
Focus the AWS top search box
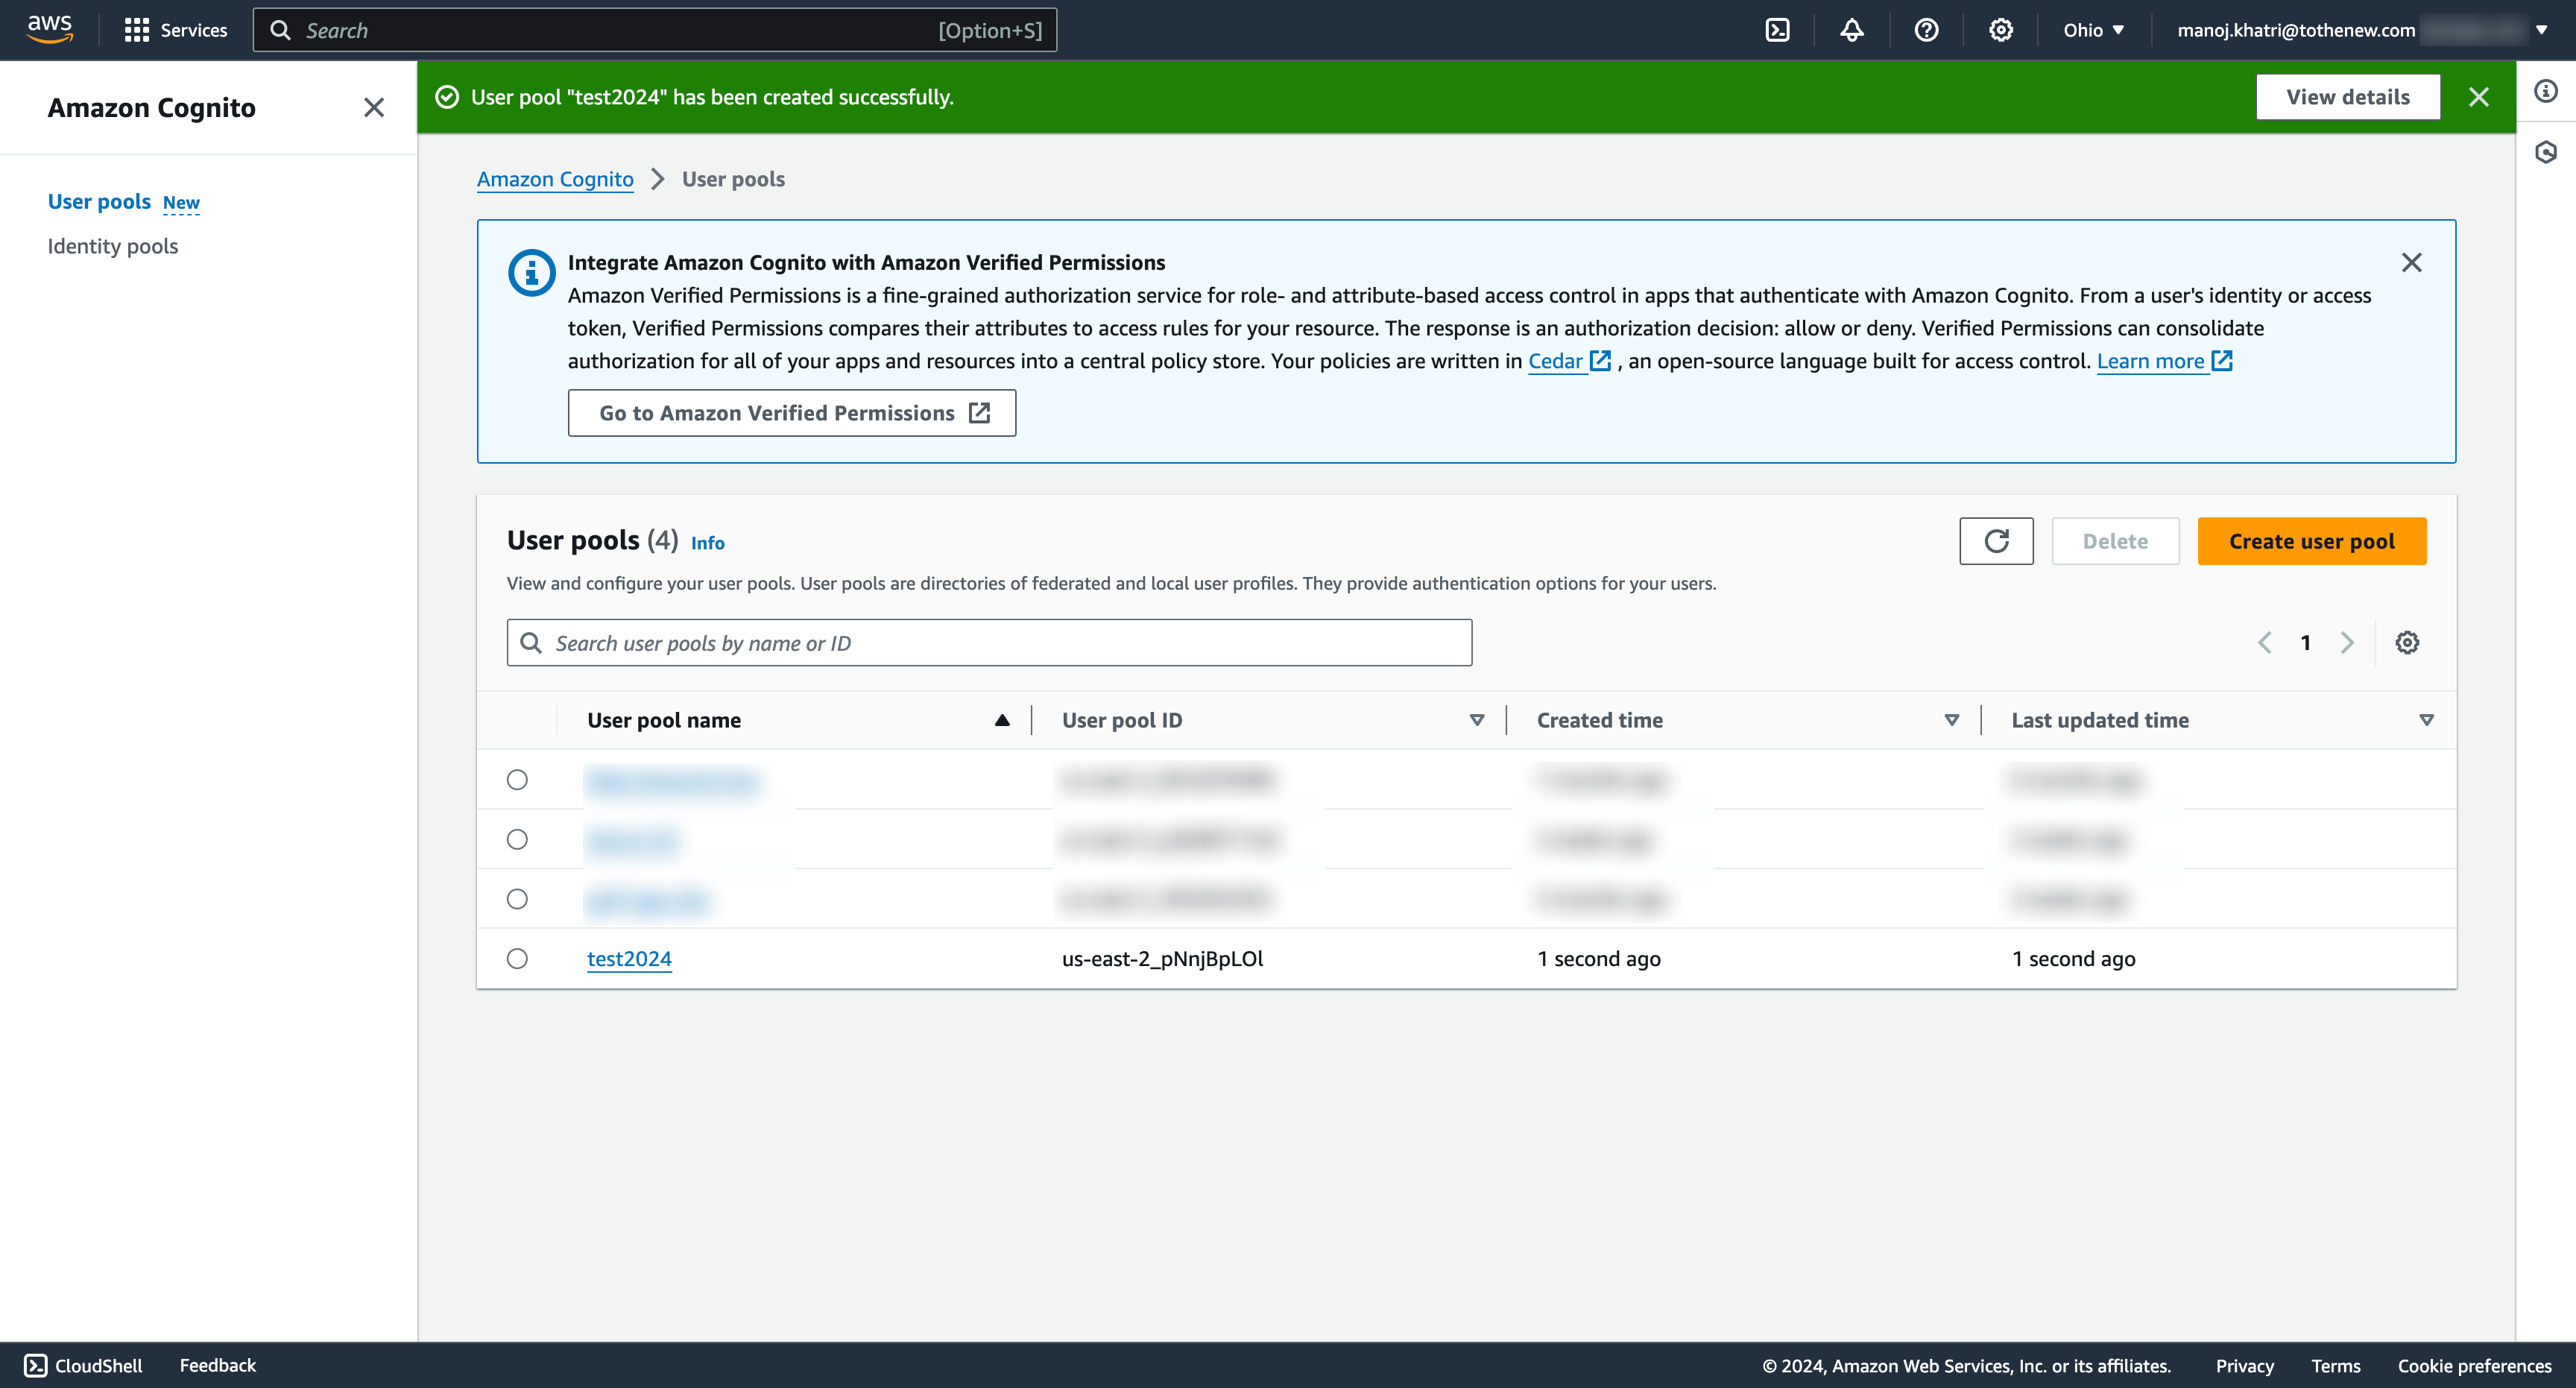(655, 30)
